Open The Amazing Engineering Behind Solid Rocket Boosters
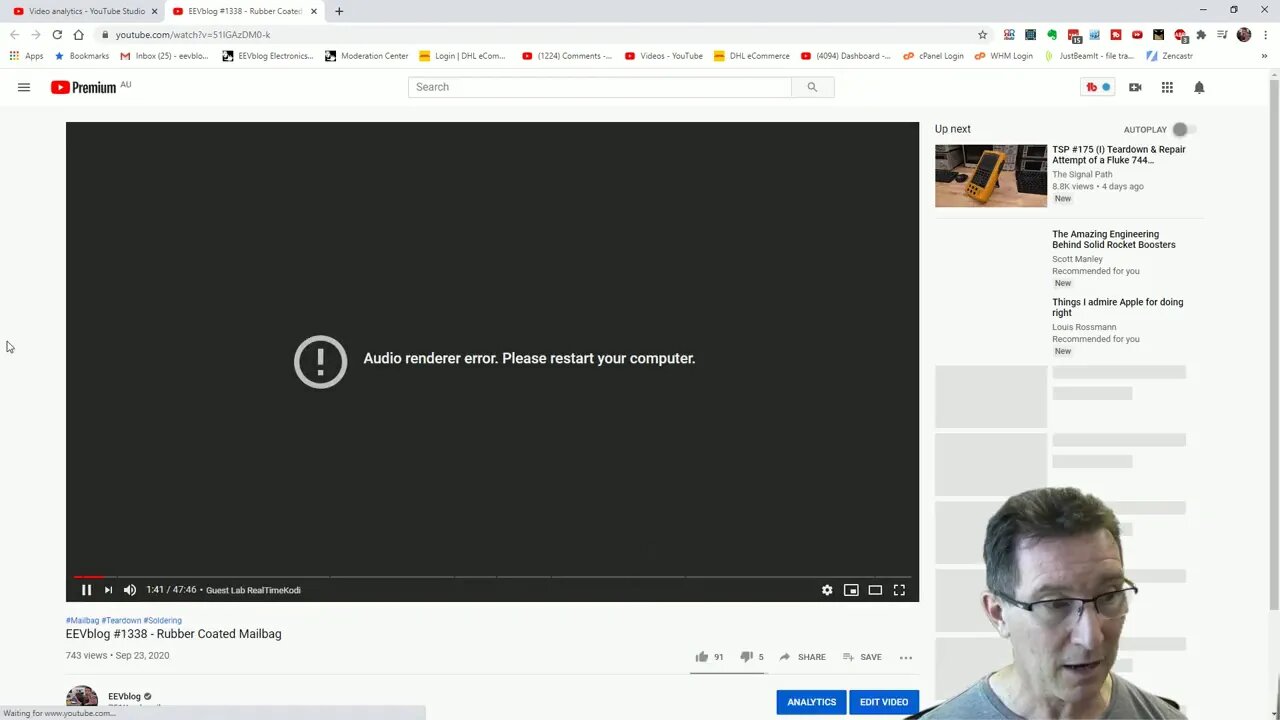 tap(1113, 239)
